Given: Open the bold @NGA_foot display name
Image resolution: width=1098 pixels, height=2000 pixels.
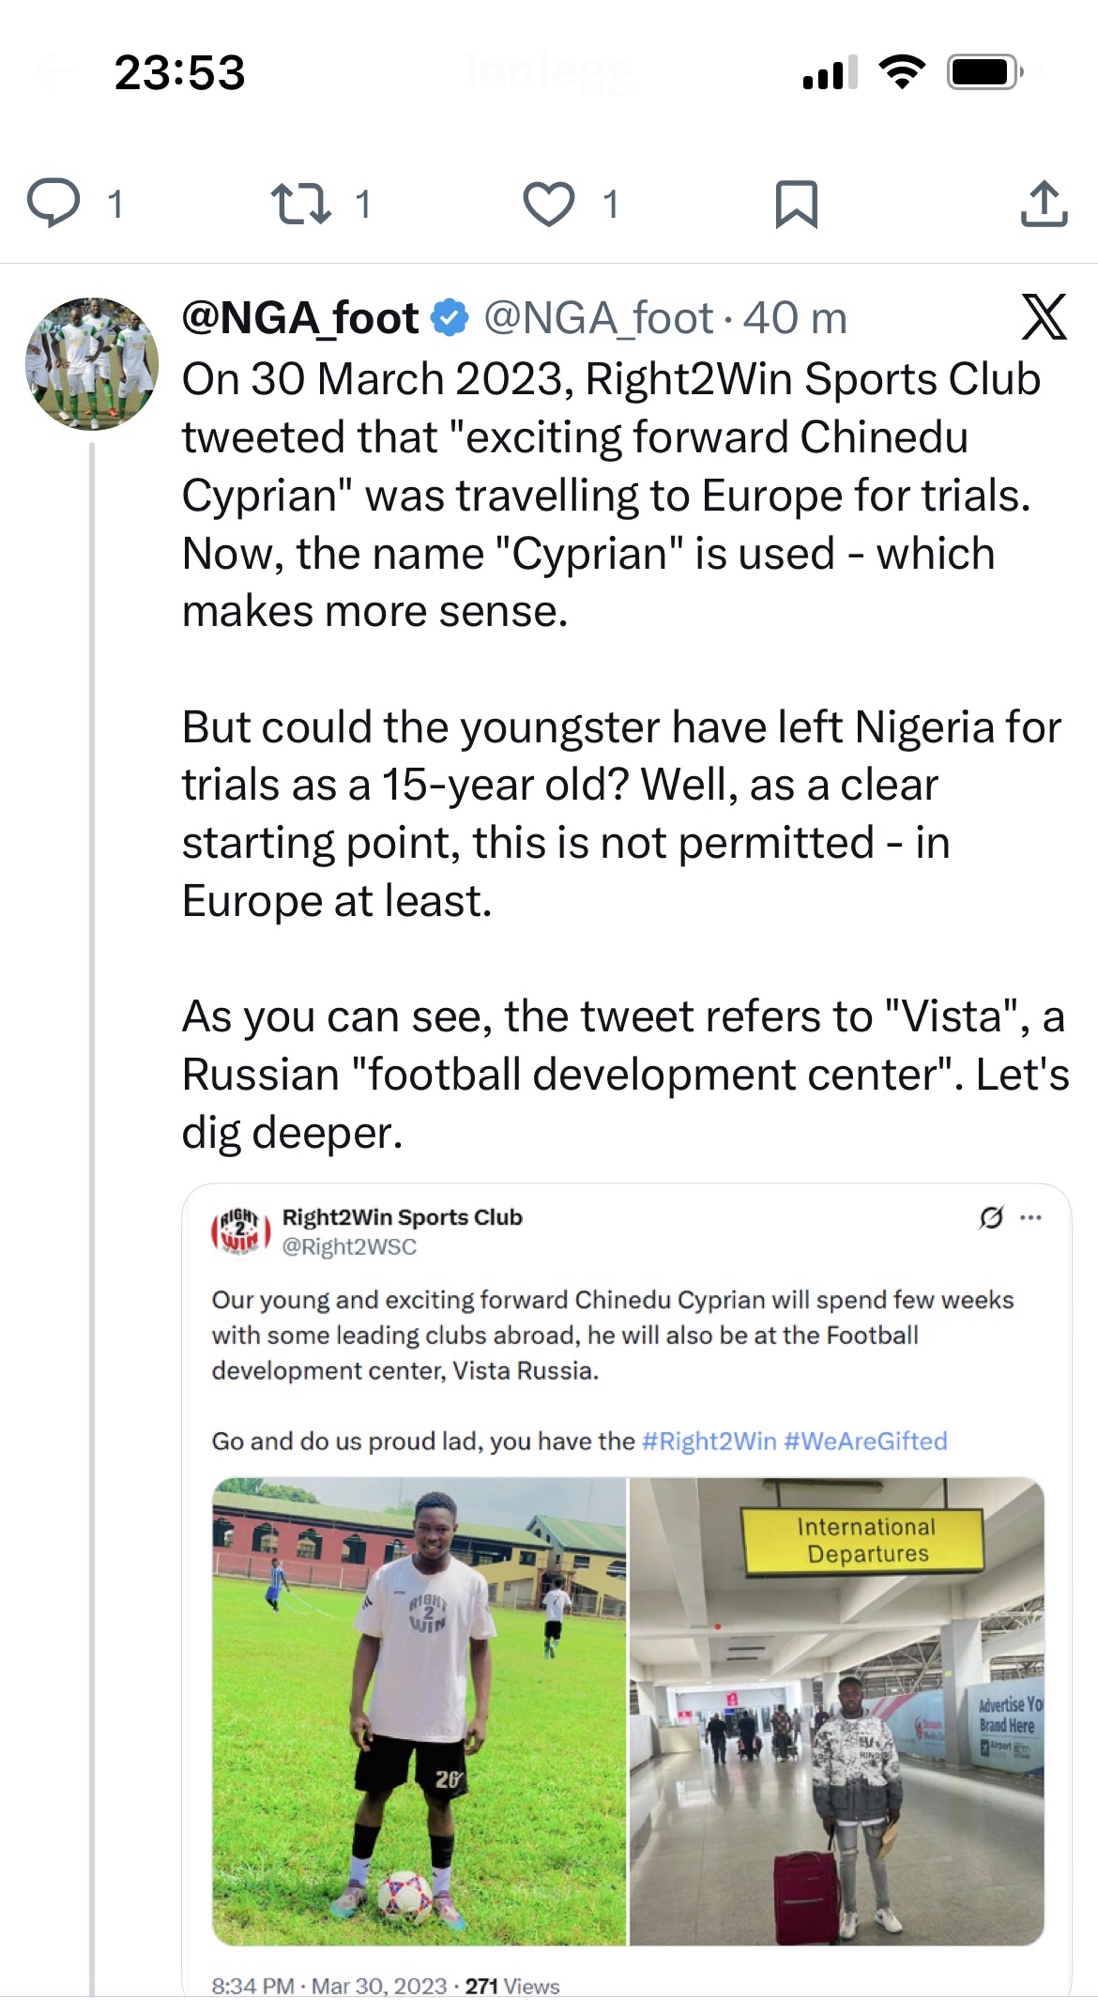Looking at the screenshot, I should (300, 318).
